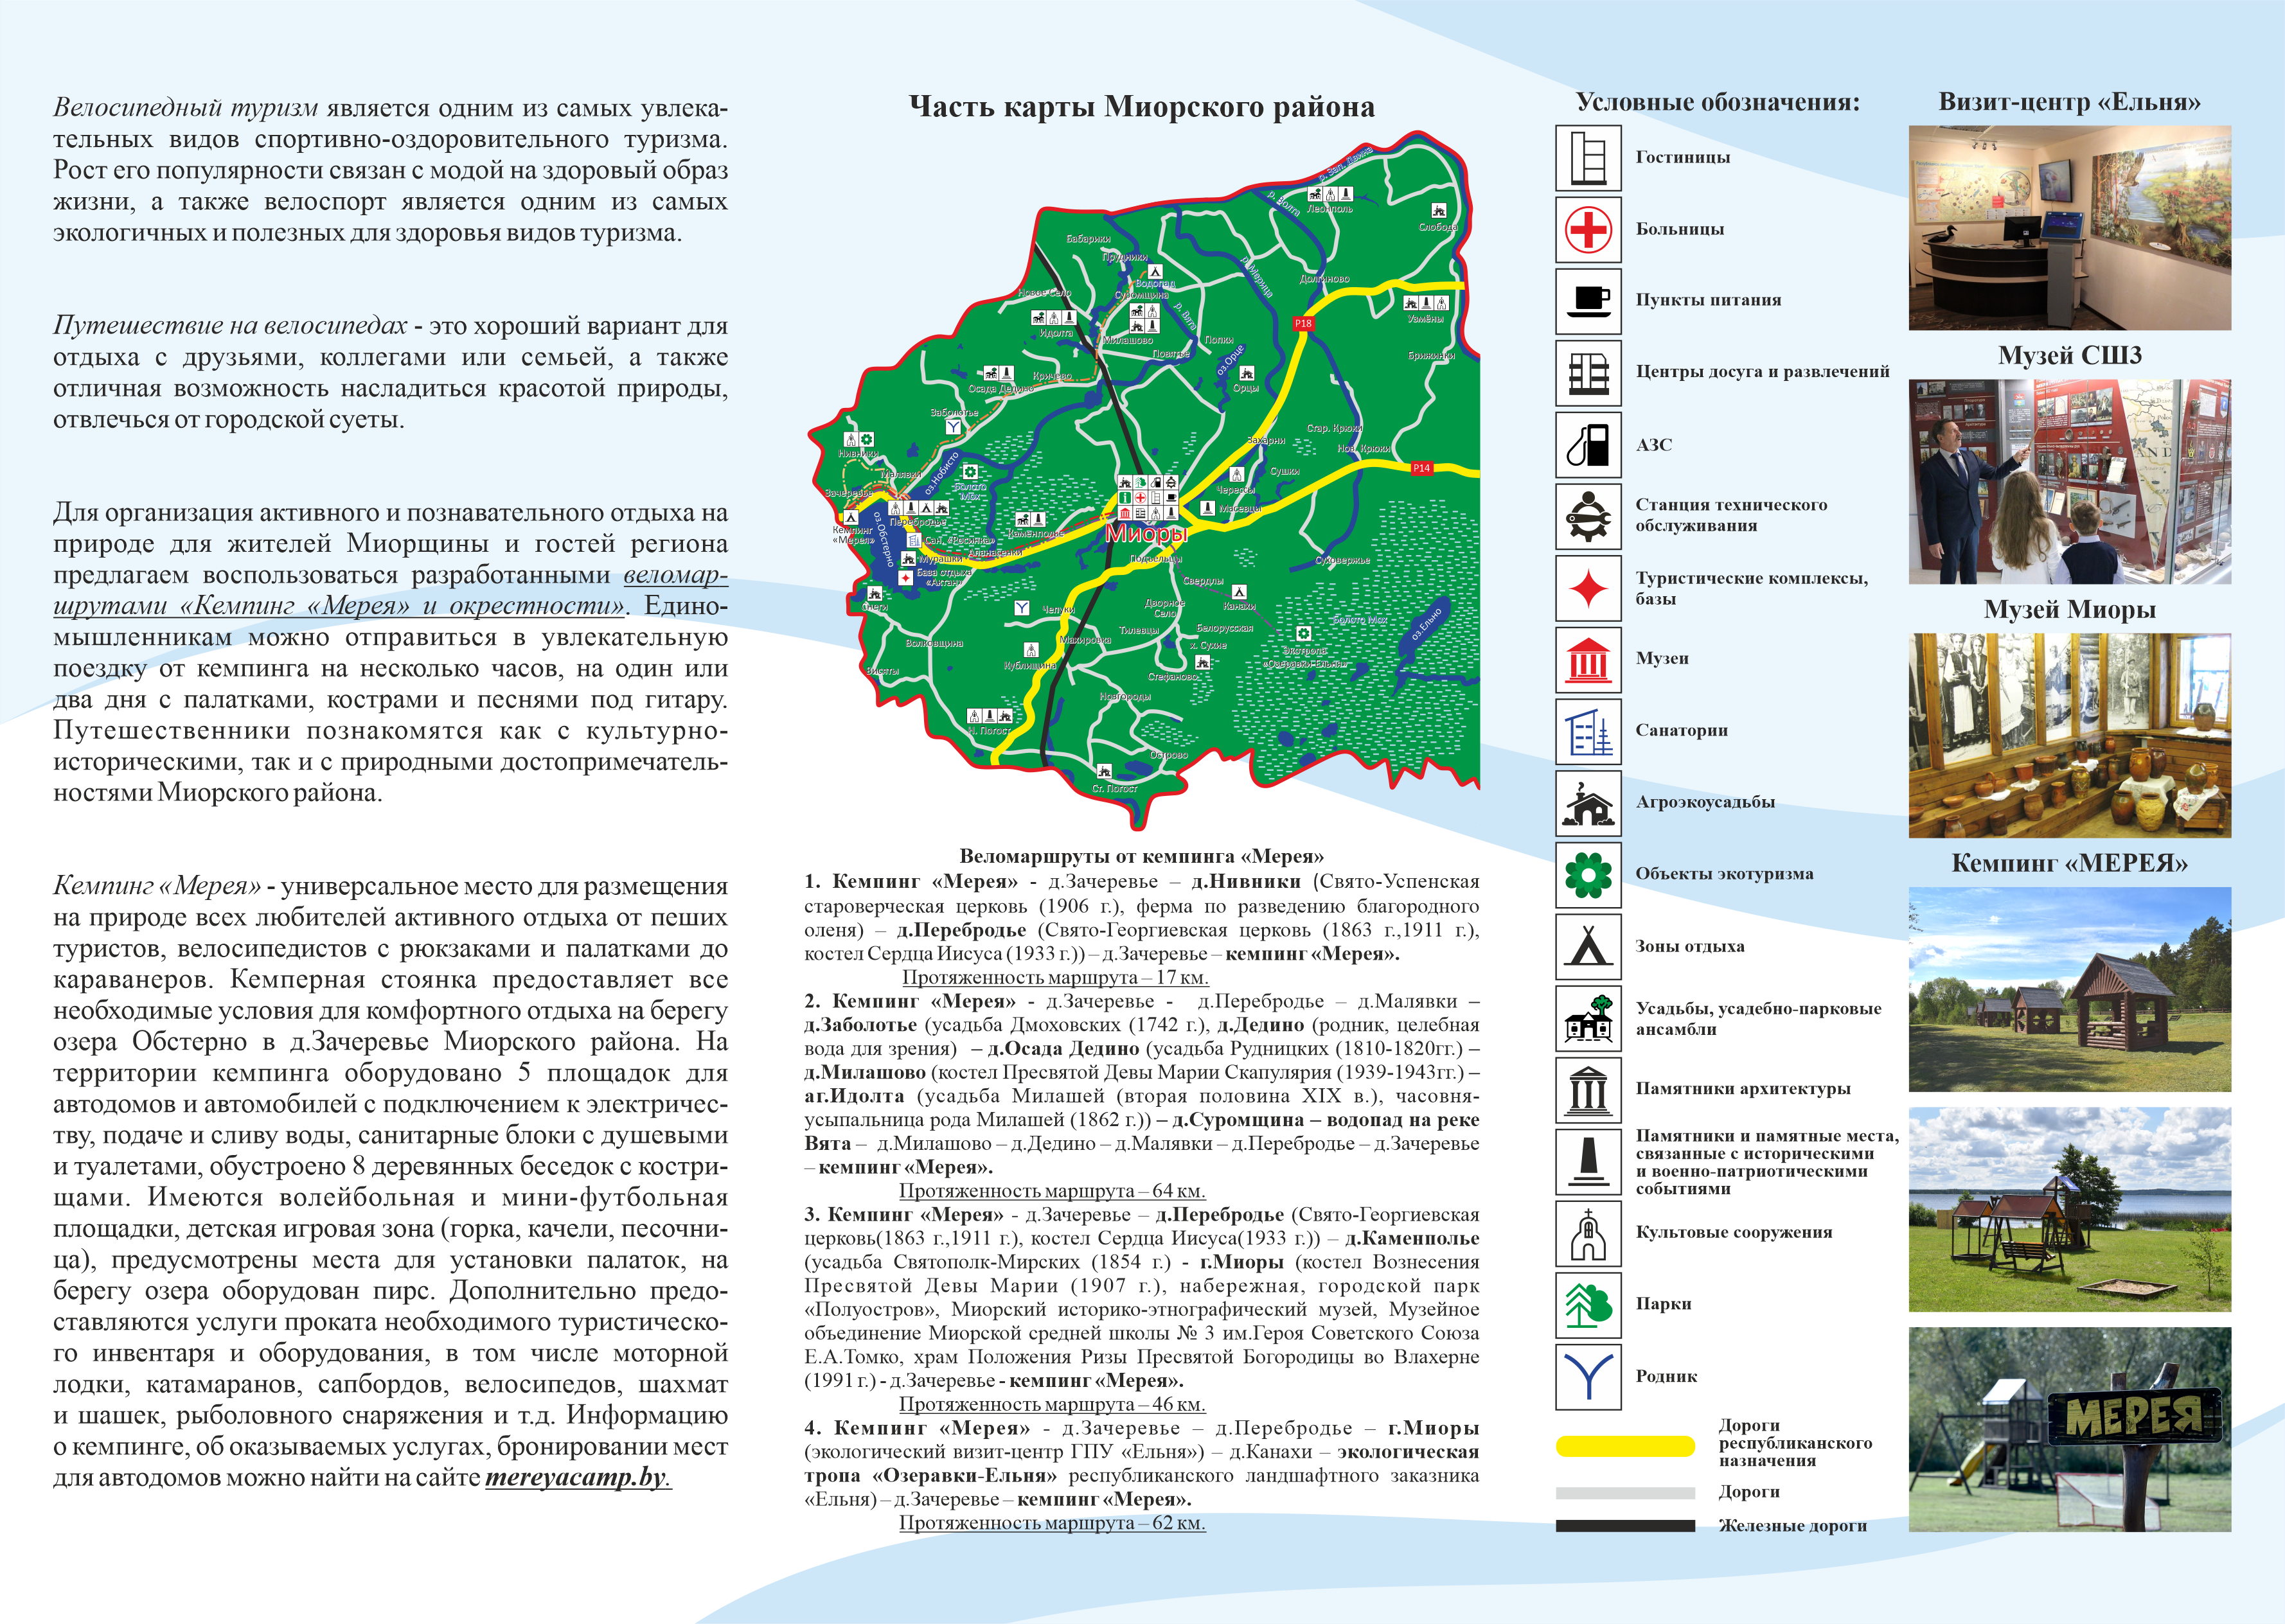The width and height of the screenshot is (2285, 1624).
Task: Open the Музей Миоры pottery photo
Action: coord(2069,736)
